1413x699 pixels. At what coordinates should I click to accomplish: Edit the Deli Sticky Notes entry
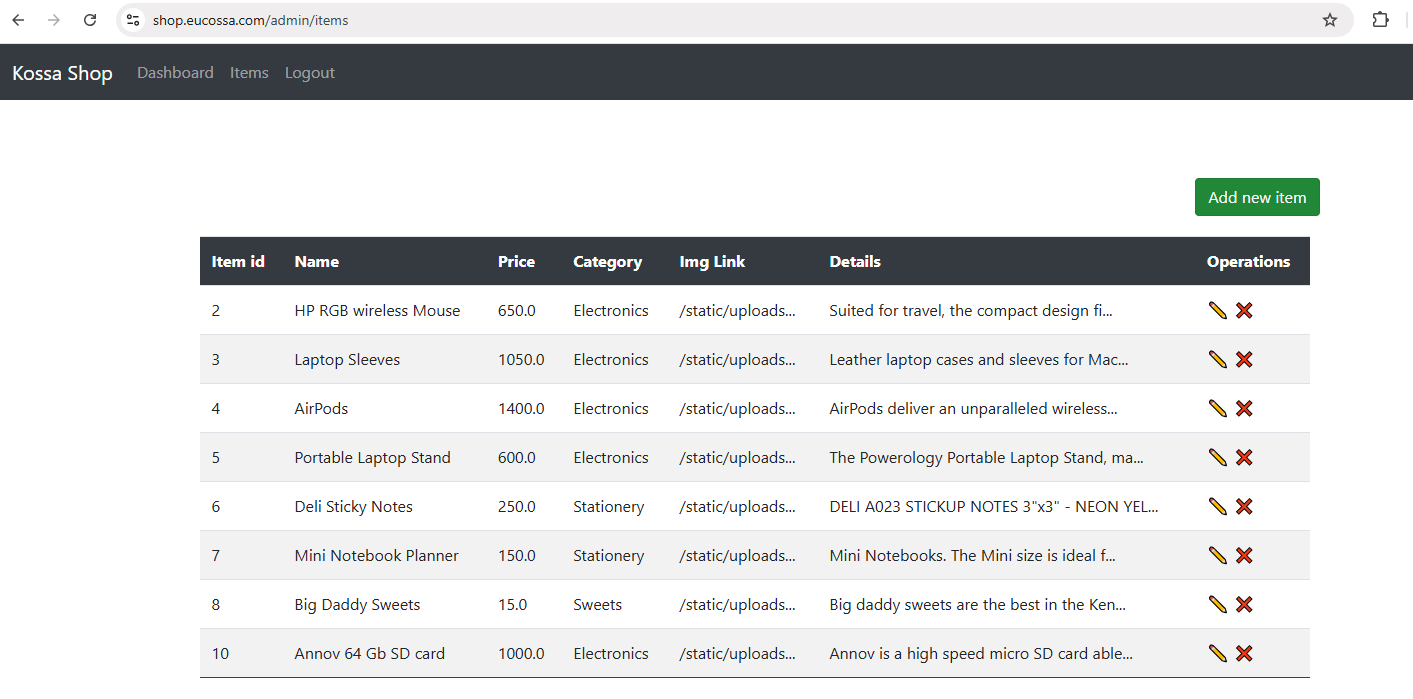coord(1218,506)
